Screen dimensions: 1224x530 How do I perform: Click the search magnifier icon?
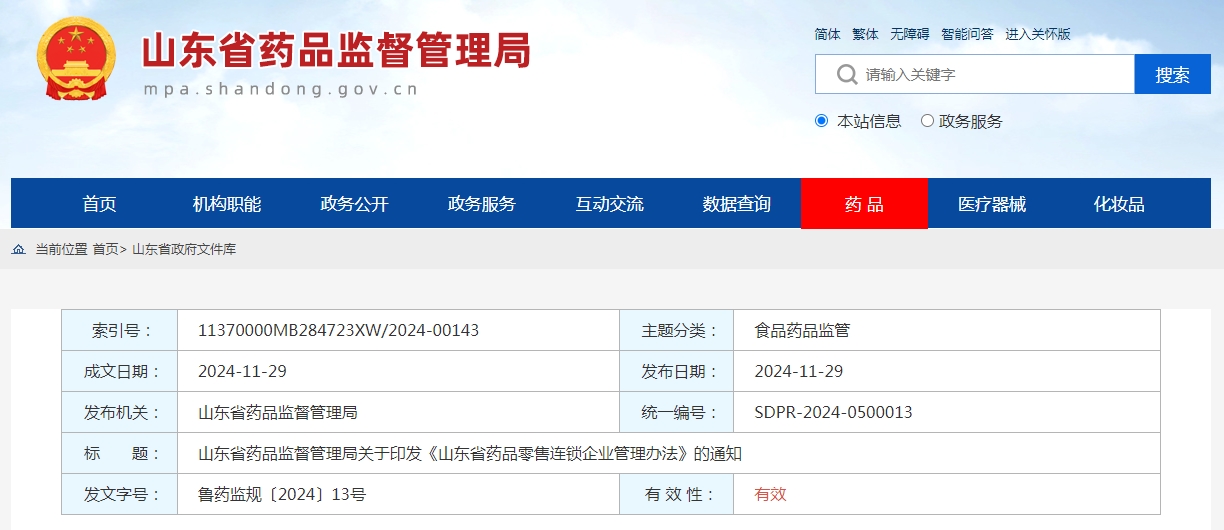point(847,74)
